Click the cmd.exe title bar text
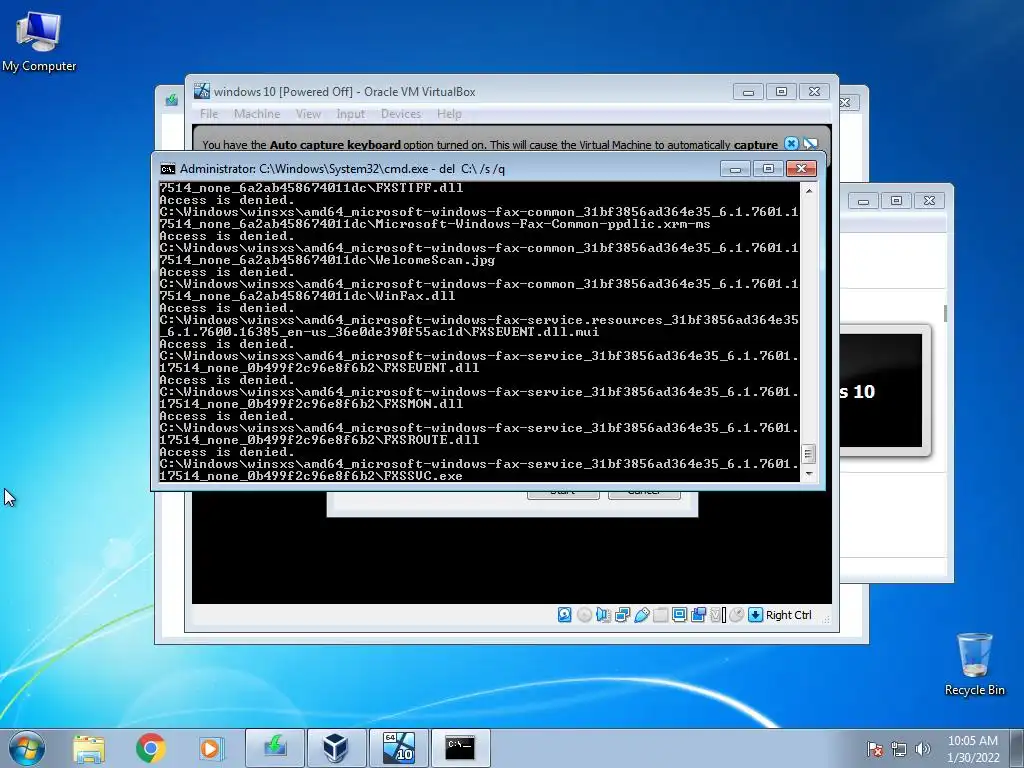 [x=342, y=169]
